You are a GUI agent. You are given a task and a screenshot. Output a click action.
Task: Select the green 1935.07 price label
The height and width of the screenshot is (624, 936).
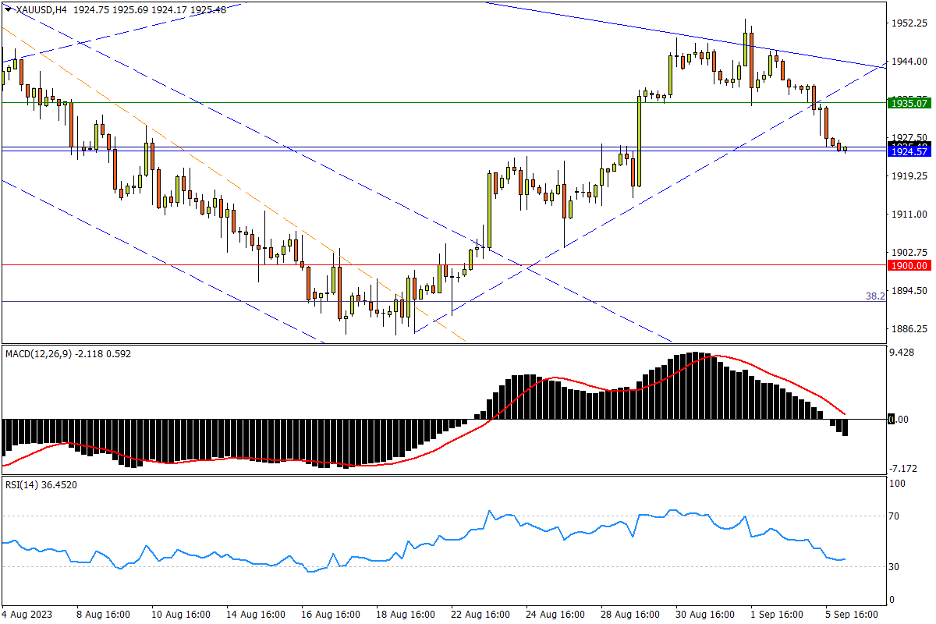tap(909, 103)
